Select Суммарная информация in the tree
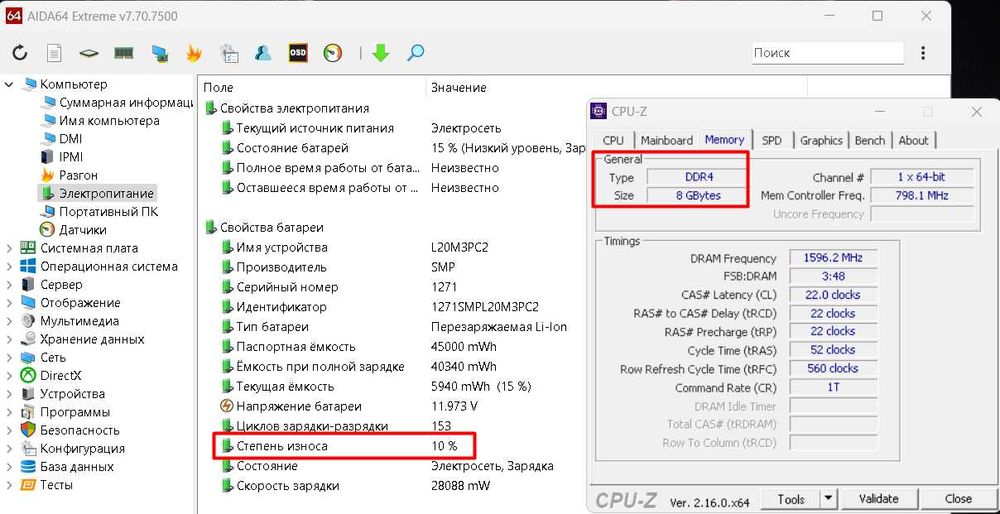This screenshot has height=514, width=1000. pyautogui.click(x=126, y=102)
